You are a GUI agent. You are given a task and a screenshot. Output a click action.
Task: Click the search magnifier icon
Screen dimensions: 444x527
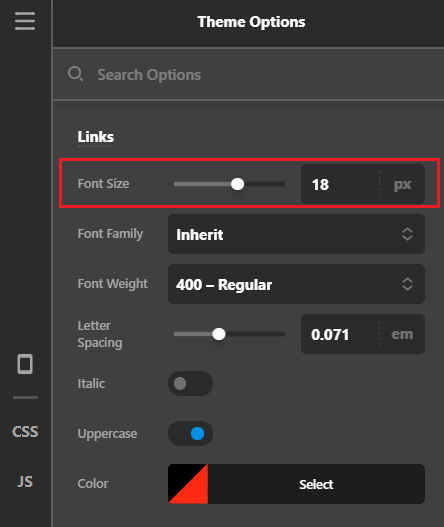(x=75, y=74)
